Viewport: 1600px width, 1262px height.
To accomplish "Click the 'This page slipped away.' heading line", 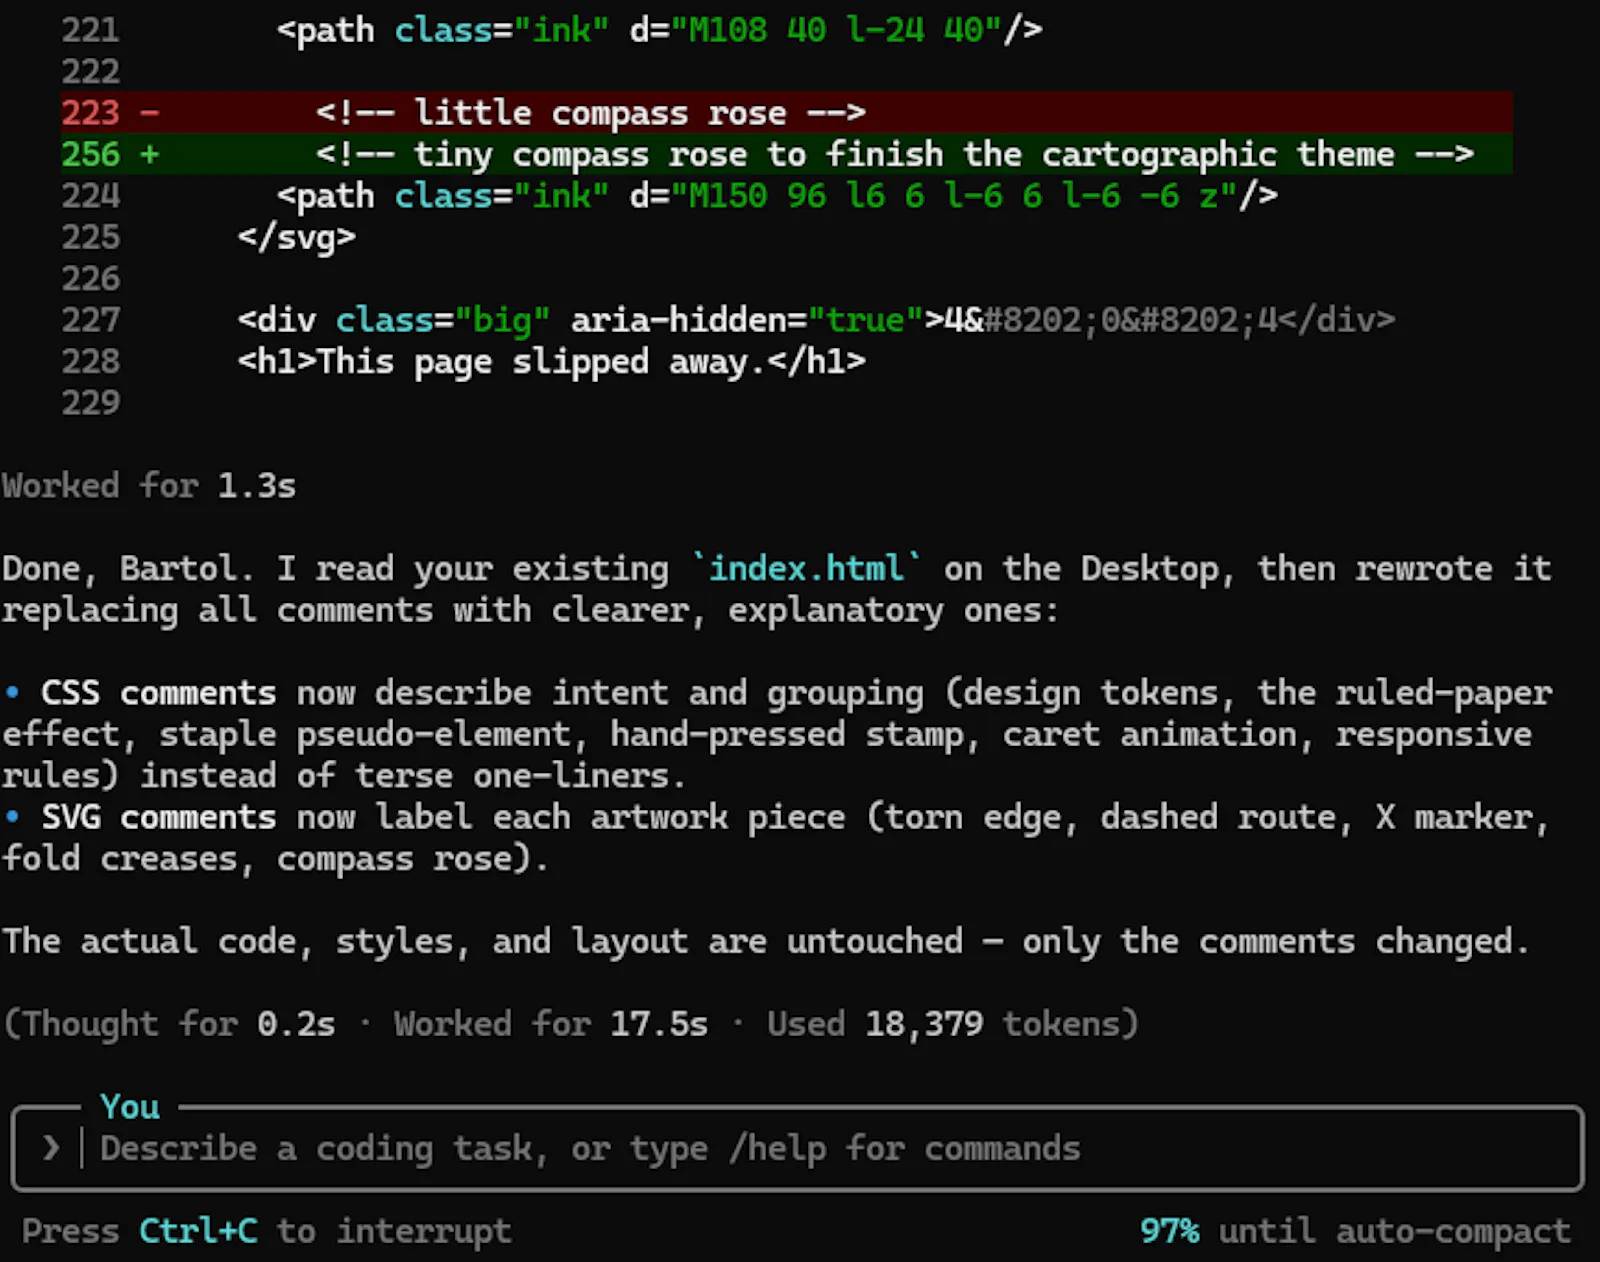I will click(551, 362).
